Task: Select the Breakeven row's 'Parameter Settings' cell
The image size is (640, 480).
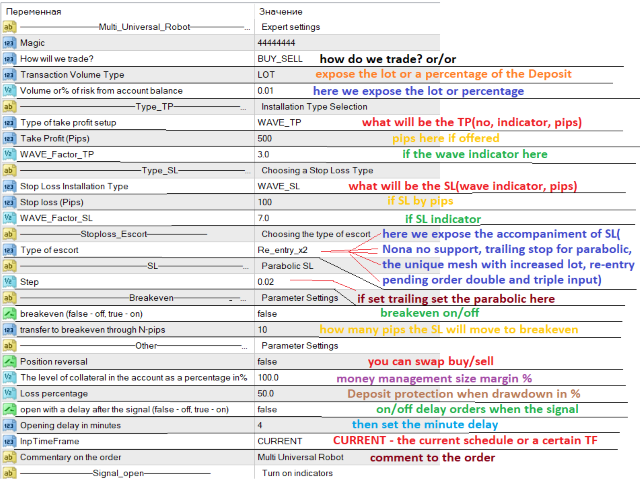Action: point(300,298)
